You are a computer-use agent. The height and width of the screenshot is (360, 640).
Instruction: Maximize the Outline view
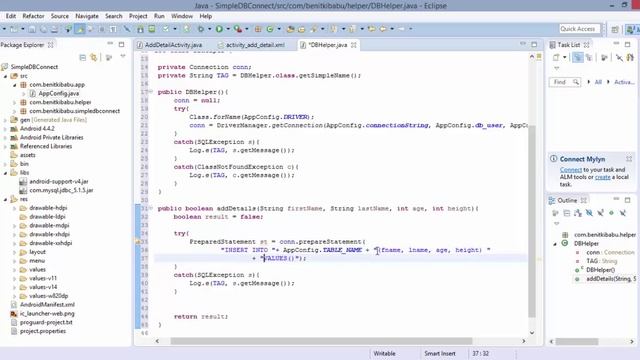[628, 200]
